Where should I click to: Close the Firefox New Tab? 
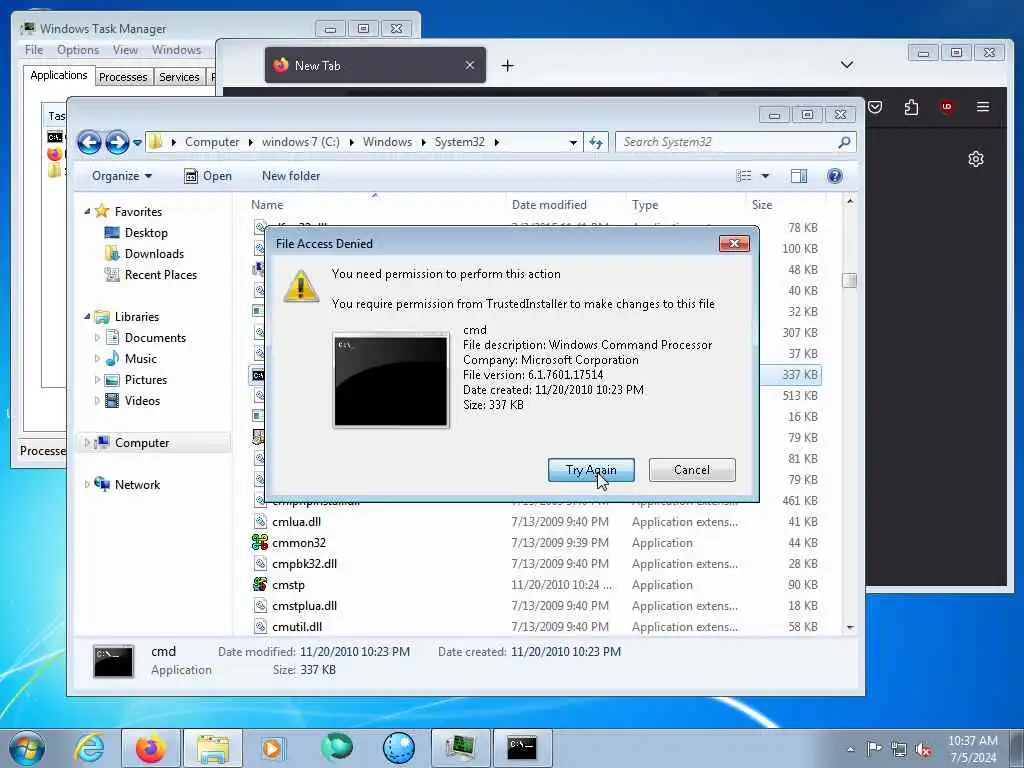click(x=470, y=65)
